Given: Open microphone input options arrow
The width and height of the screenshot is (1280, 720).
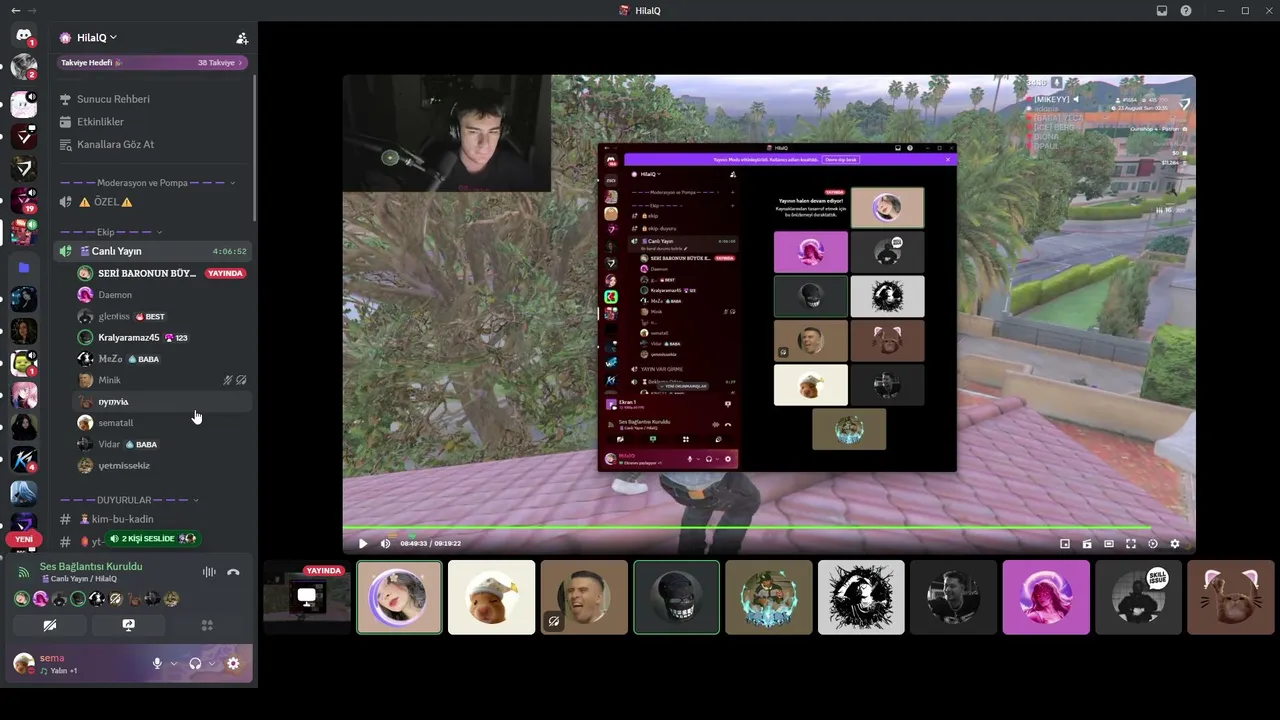Looking at the screenshot, I should point(173,663).
